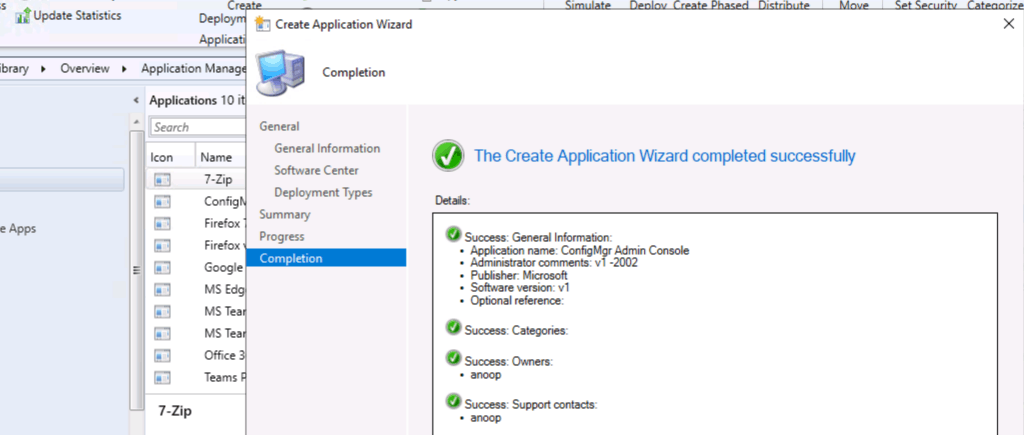Image resolution: width=1024 pixels, height=435 pixels.
Task: Click the Overview breadcrumb item
Action: click(85, 69)
